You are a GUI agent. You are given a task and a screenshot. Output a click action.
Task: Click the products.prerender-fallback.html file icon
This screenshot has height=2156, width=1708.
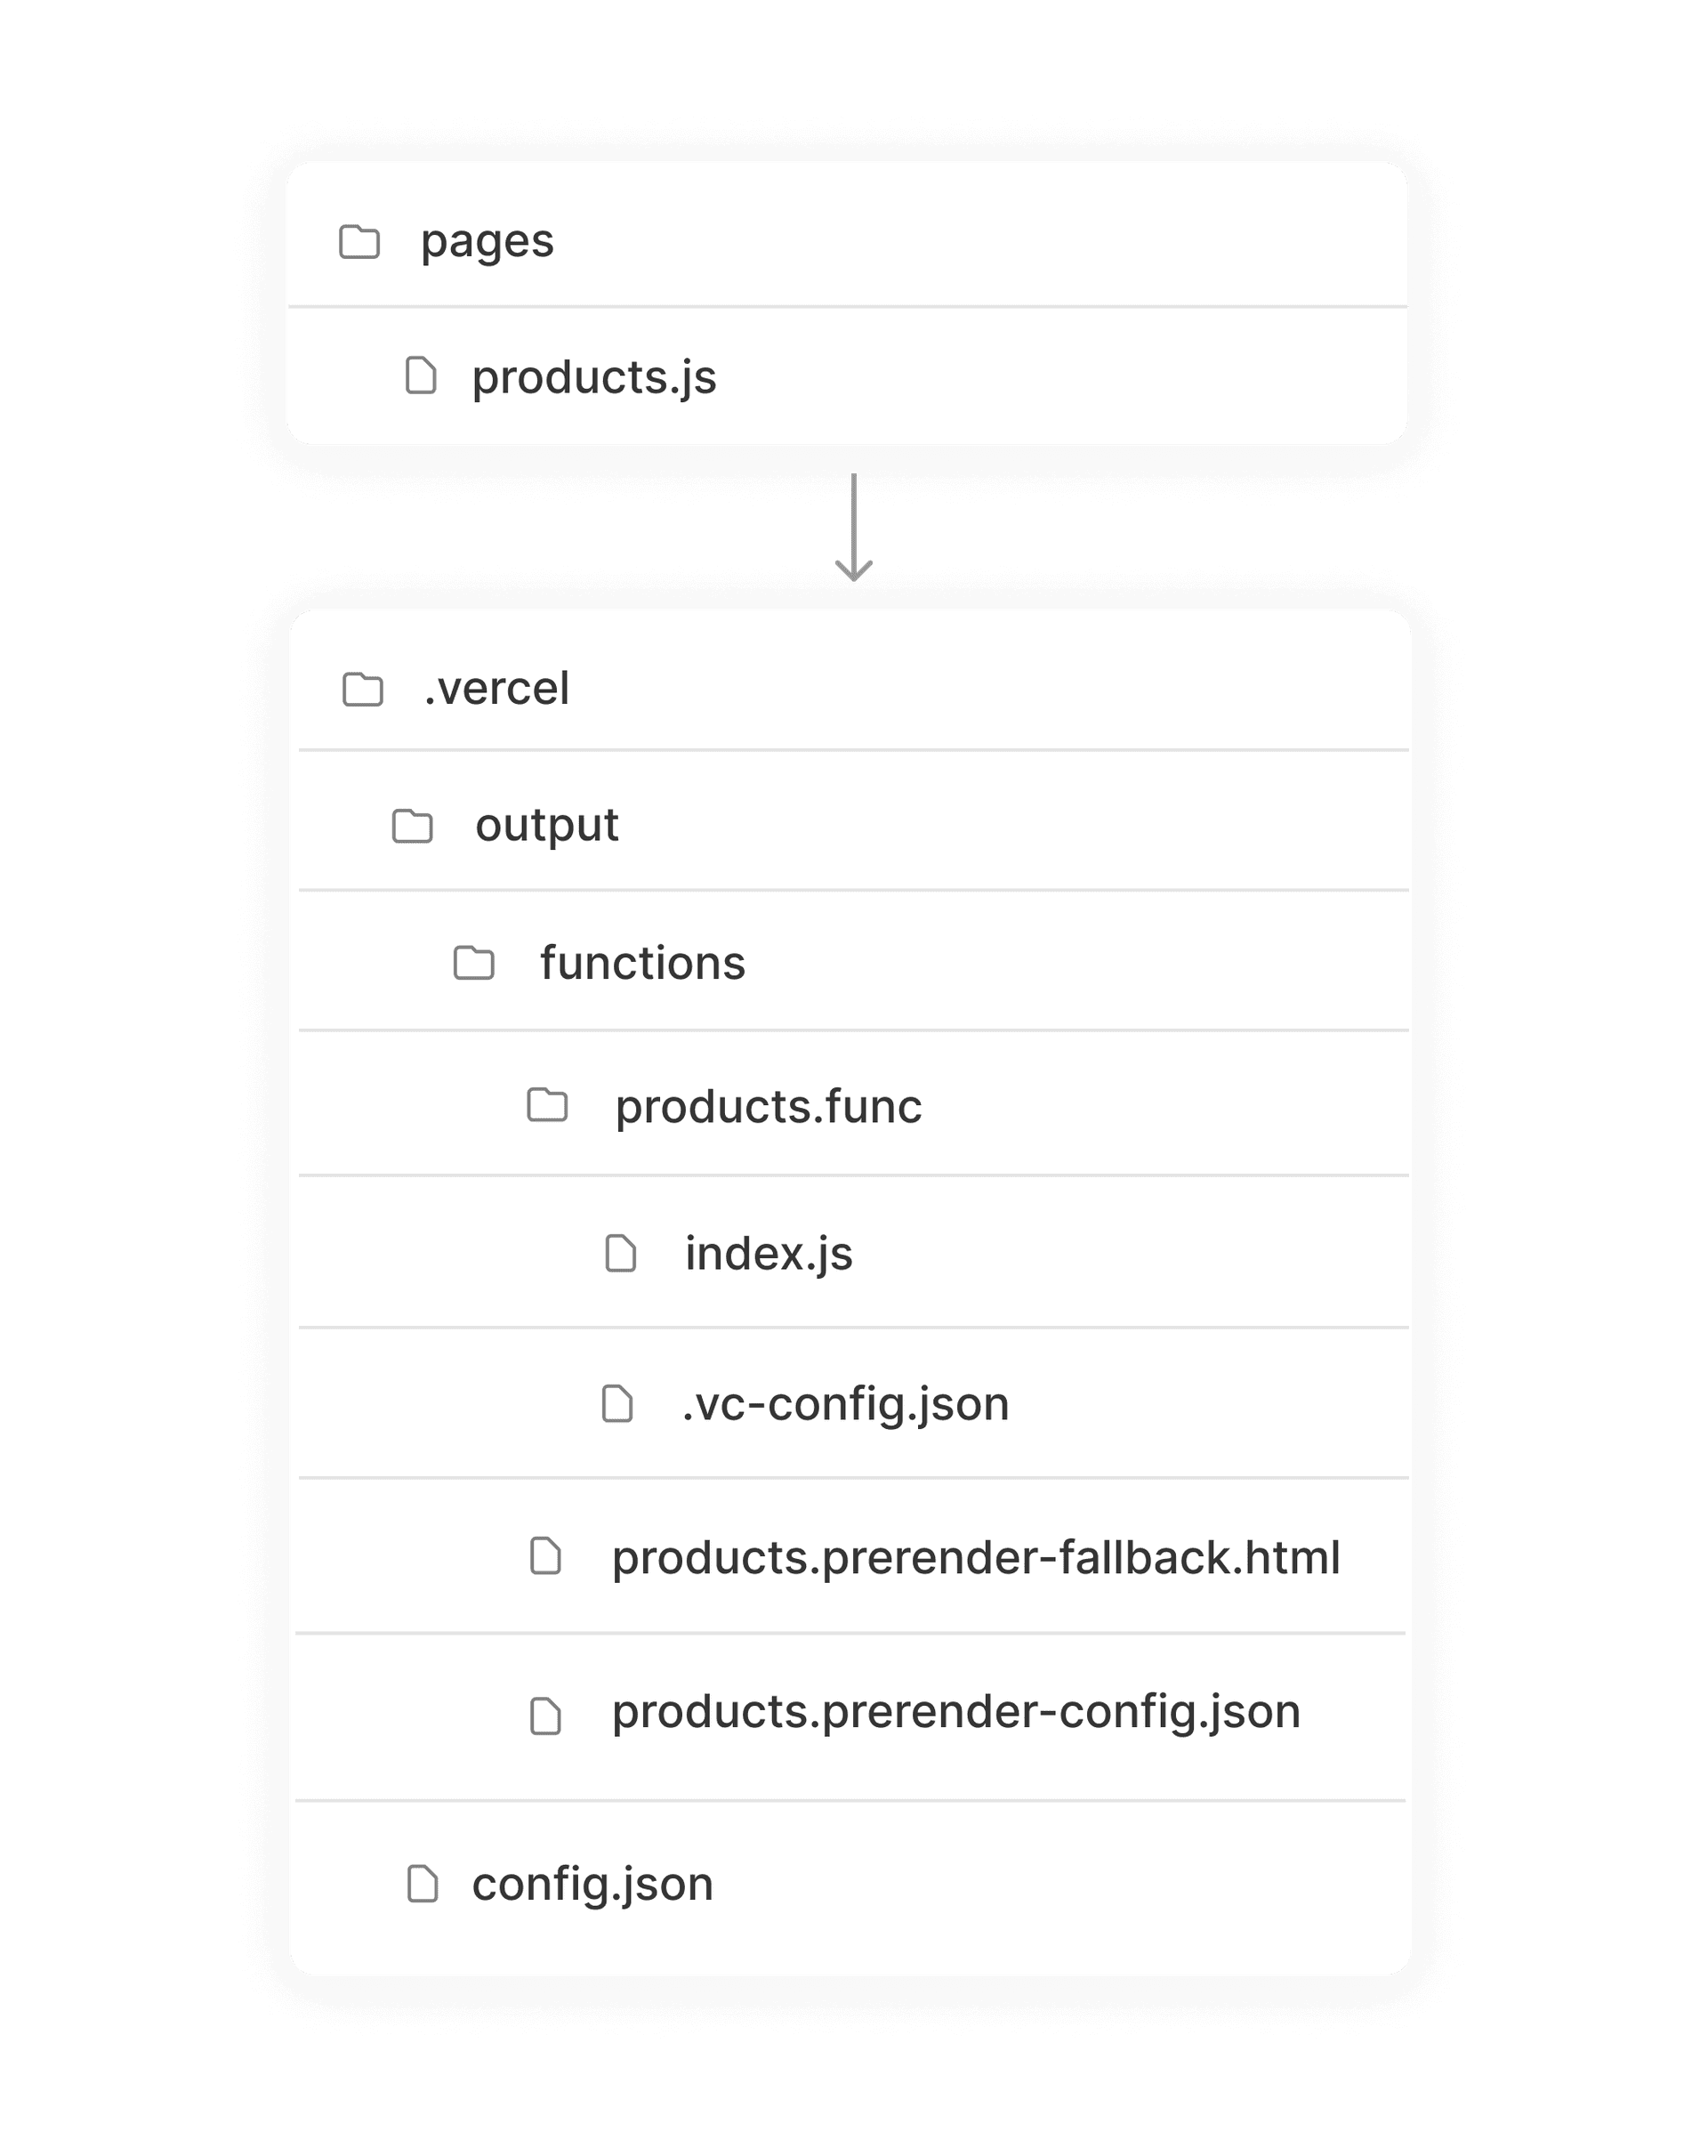tap(545, 1556)
